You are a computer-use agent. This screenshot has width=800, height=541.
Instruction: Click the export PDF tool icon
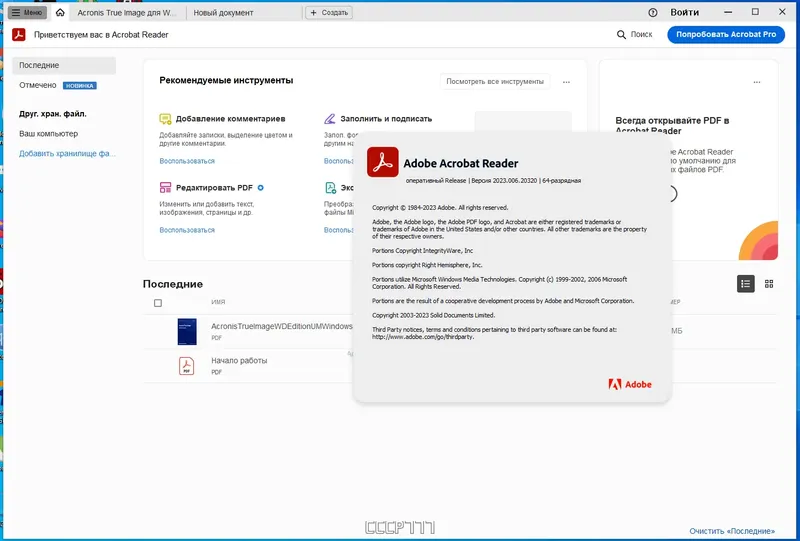[331, 187]
